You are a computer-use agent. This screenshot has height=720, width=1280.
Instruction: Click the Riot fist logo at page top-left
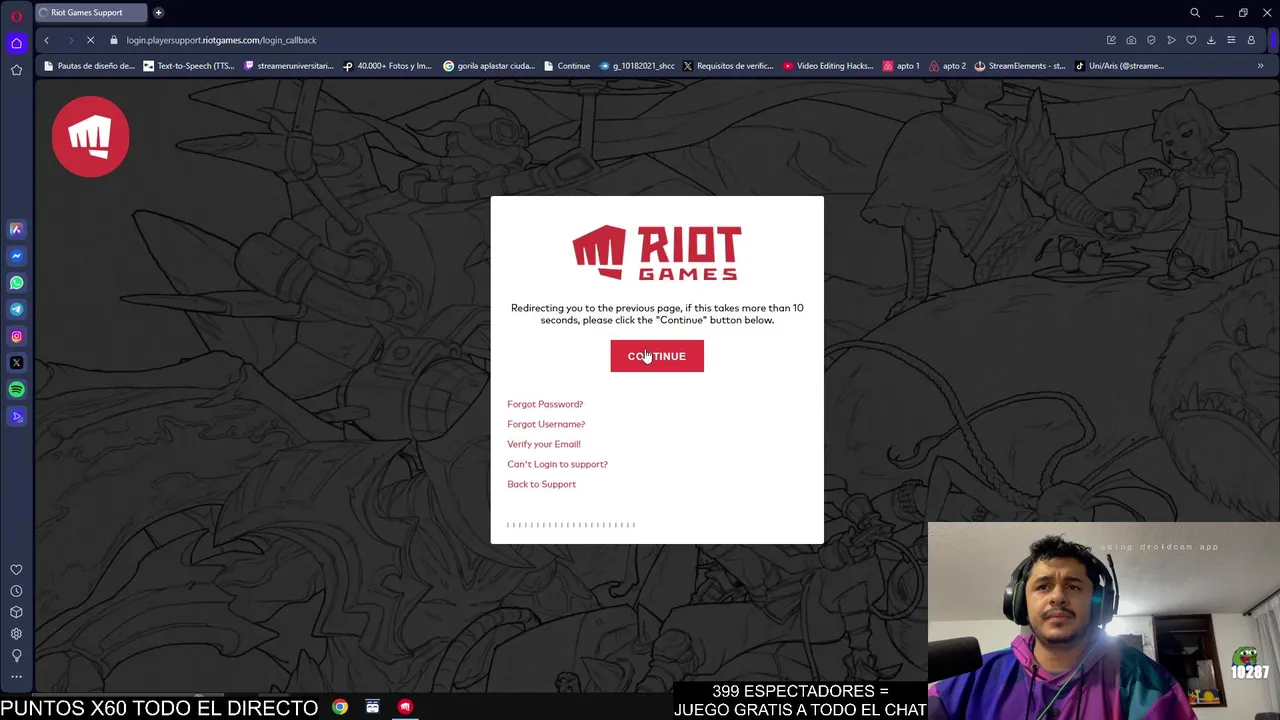[91, 136]
